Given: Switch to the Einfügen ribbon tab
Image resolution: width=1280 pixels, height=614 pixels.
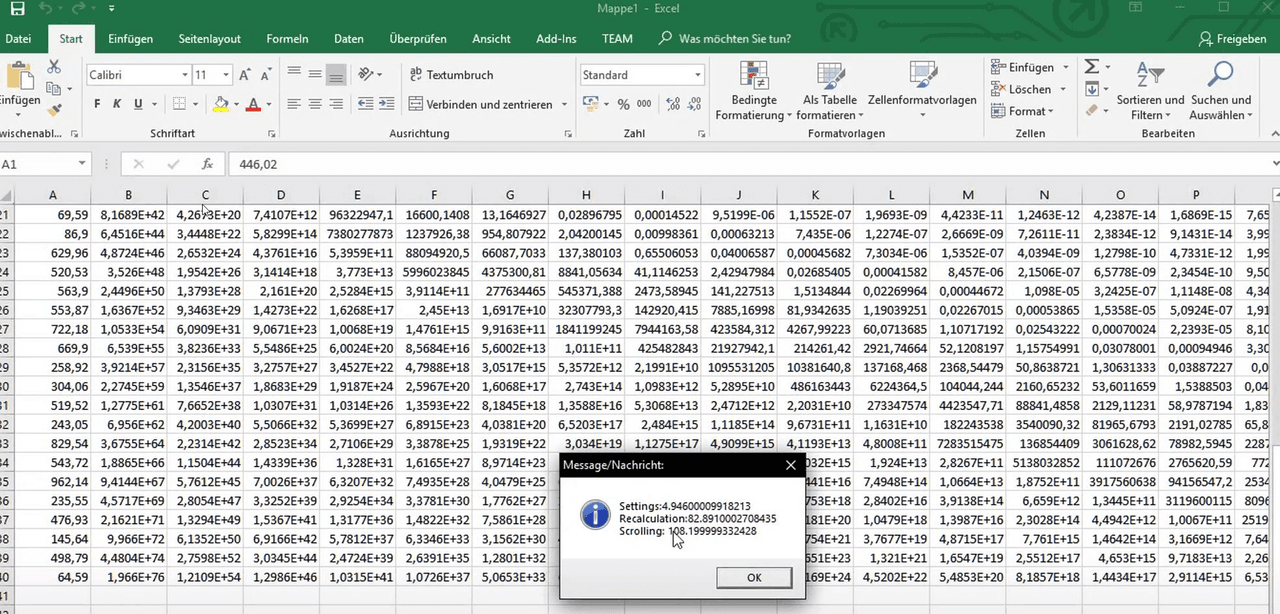Looking at the screenshot, I should pyautogui.click(x=130, y=39).
